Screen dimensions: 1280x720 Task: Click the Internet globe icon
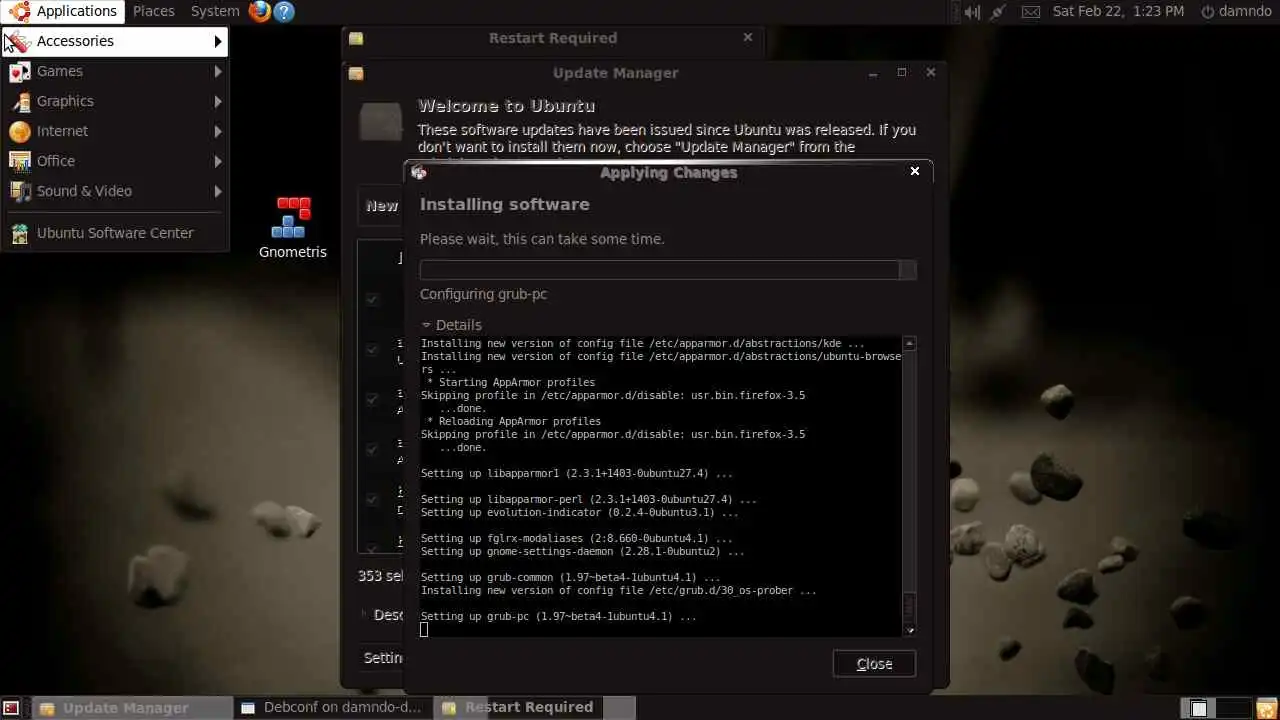pyautogui.click(x=20, y=131)
